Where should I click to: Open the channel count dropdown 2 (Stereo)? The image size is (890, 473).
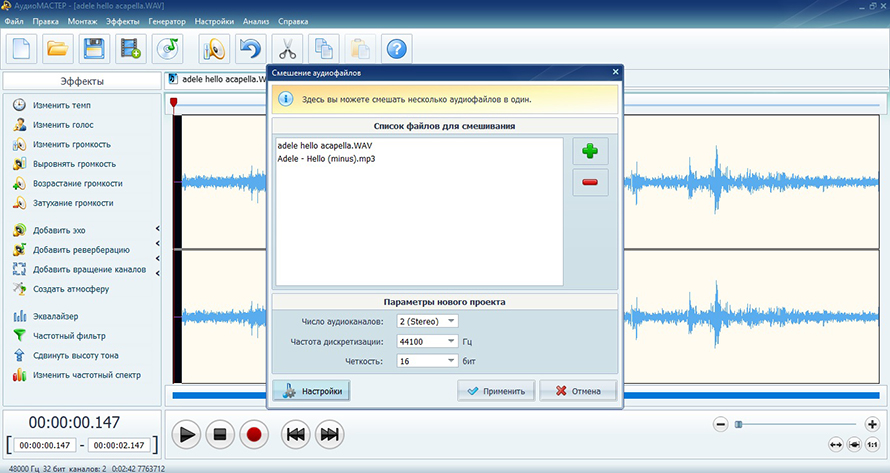[x=427, y=321]
